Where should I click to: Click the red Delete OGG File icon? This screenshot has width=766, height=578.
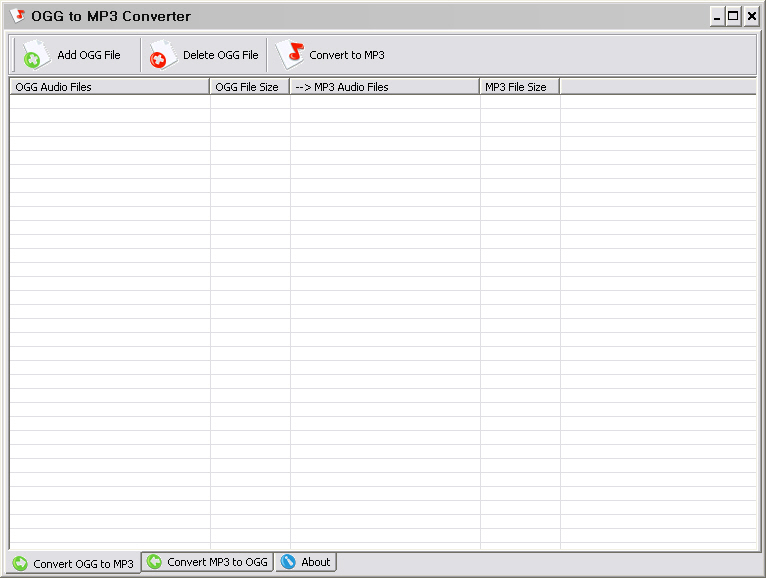coord(162,56)
